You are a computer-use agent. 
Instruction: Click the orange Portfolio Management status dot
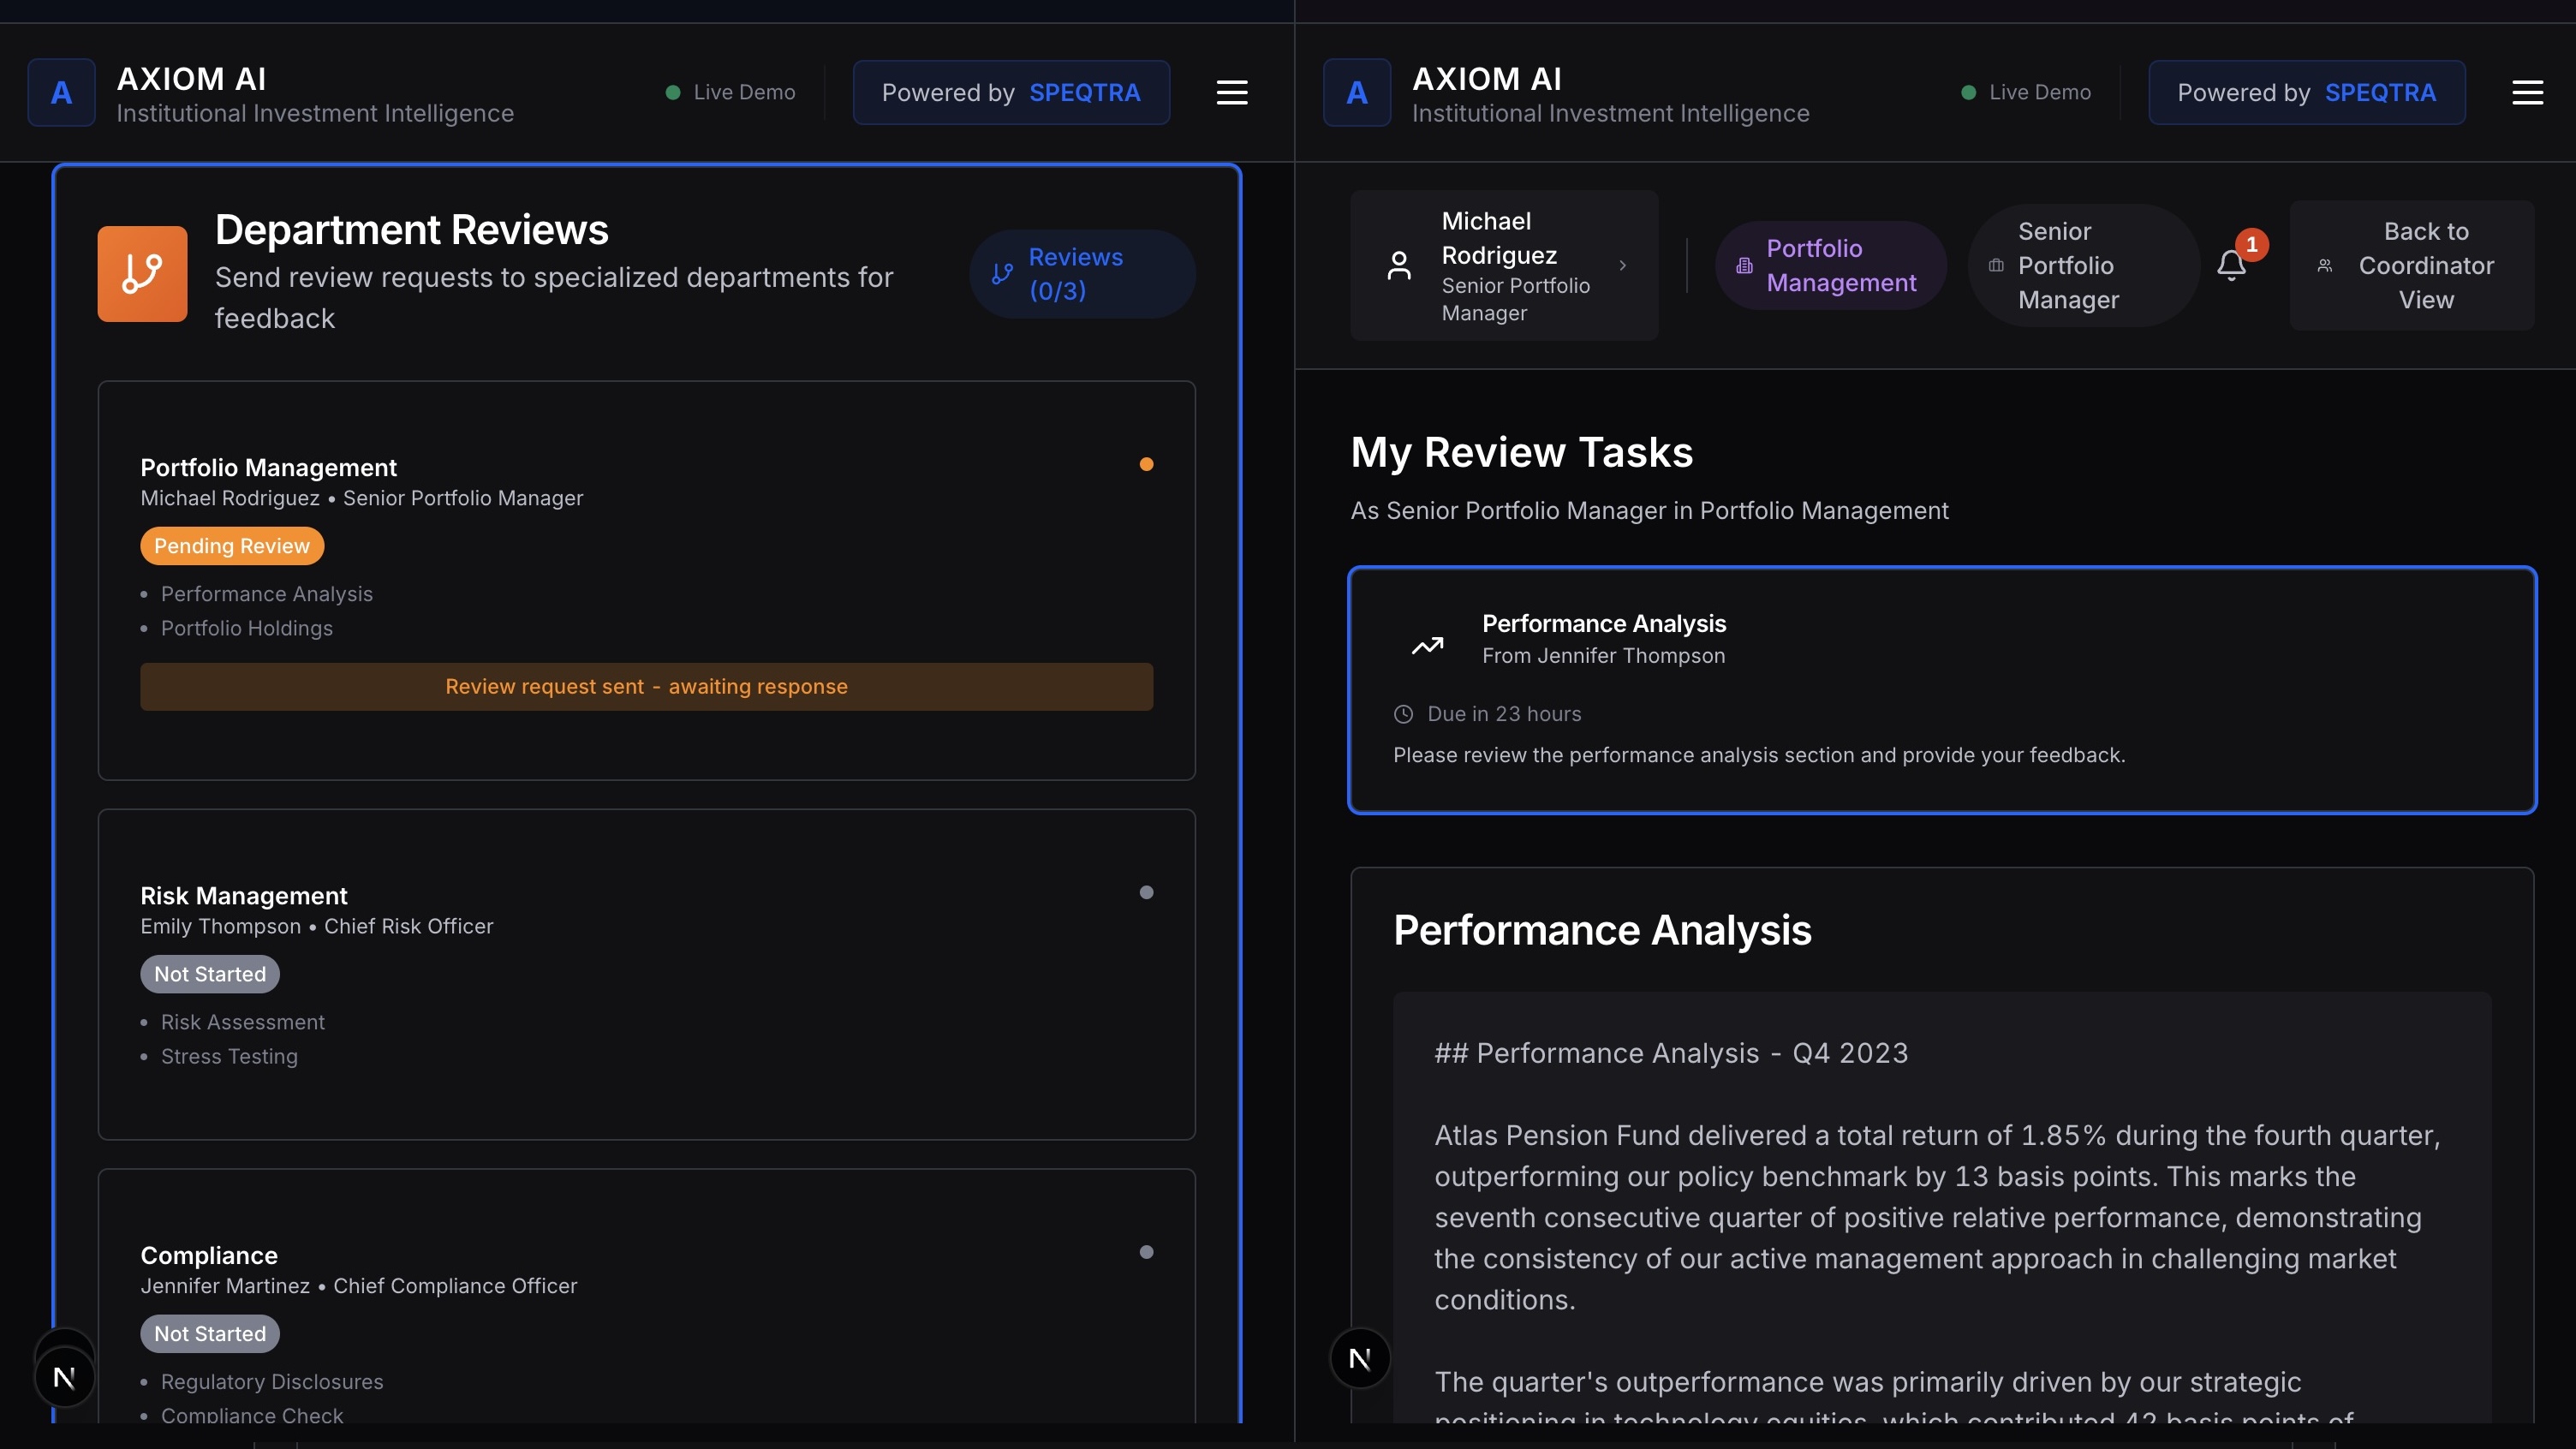tap(1146, 464)
